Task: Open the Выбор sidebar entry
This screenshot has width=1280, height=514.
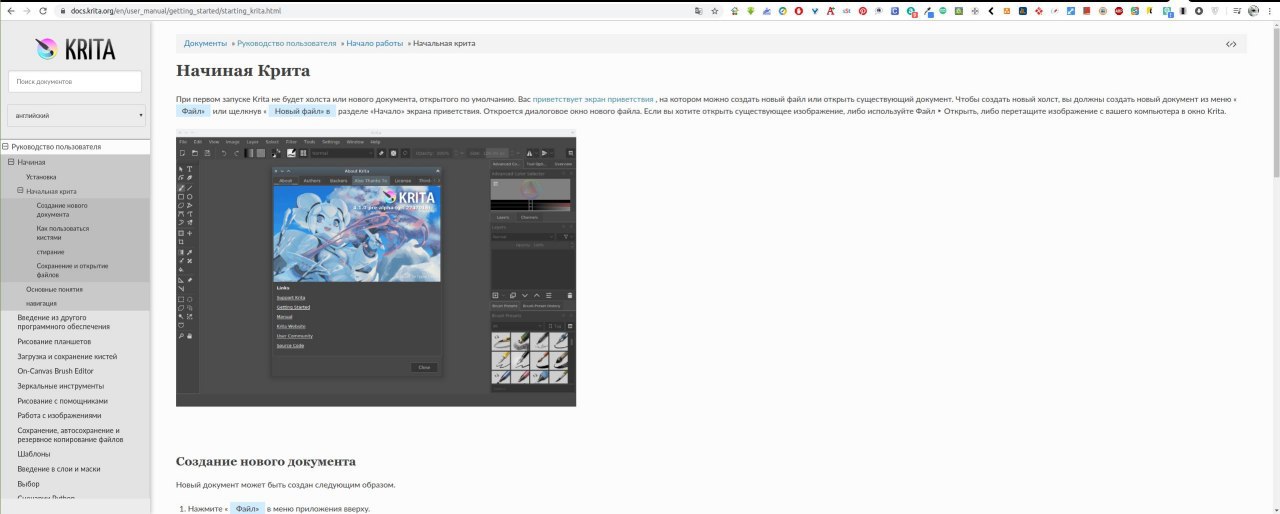Action: (28, 483)
